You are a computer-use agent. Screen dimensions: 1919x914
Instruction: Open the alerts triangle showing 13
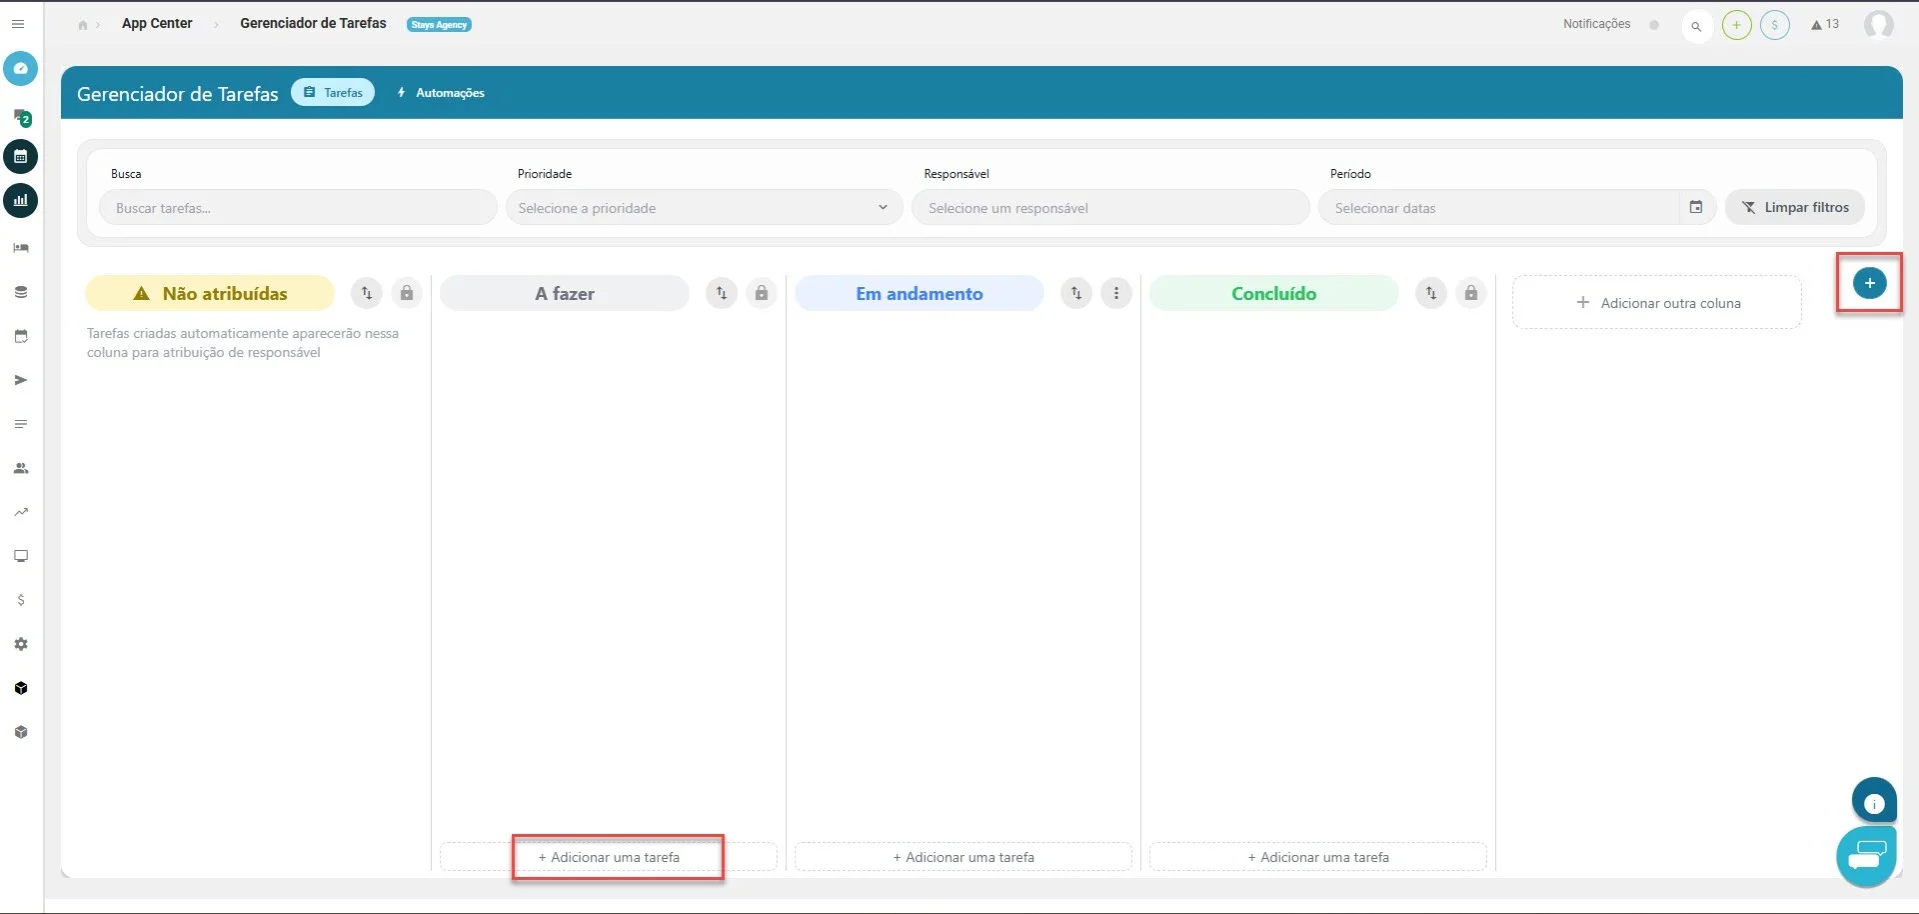coord(1825,24)
